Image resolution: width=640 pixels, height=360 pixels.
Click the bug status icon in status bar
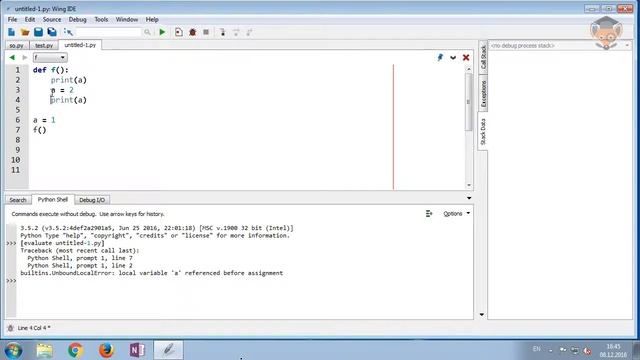[11, 328]
